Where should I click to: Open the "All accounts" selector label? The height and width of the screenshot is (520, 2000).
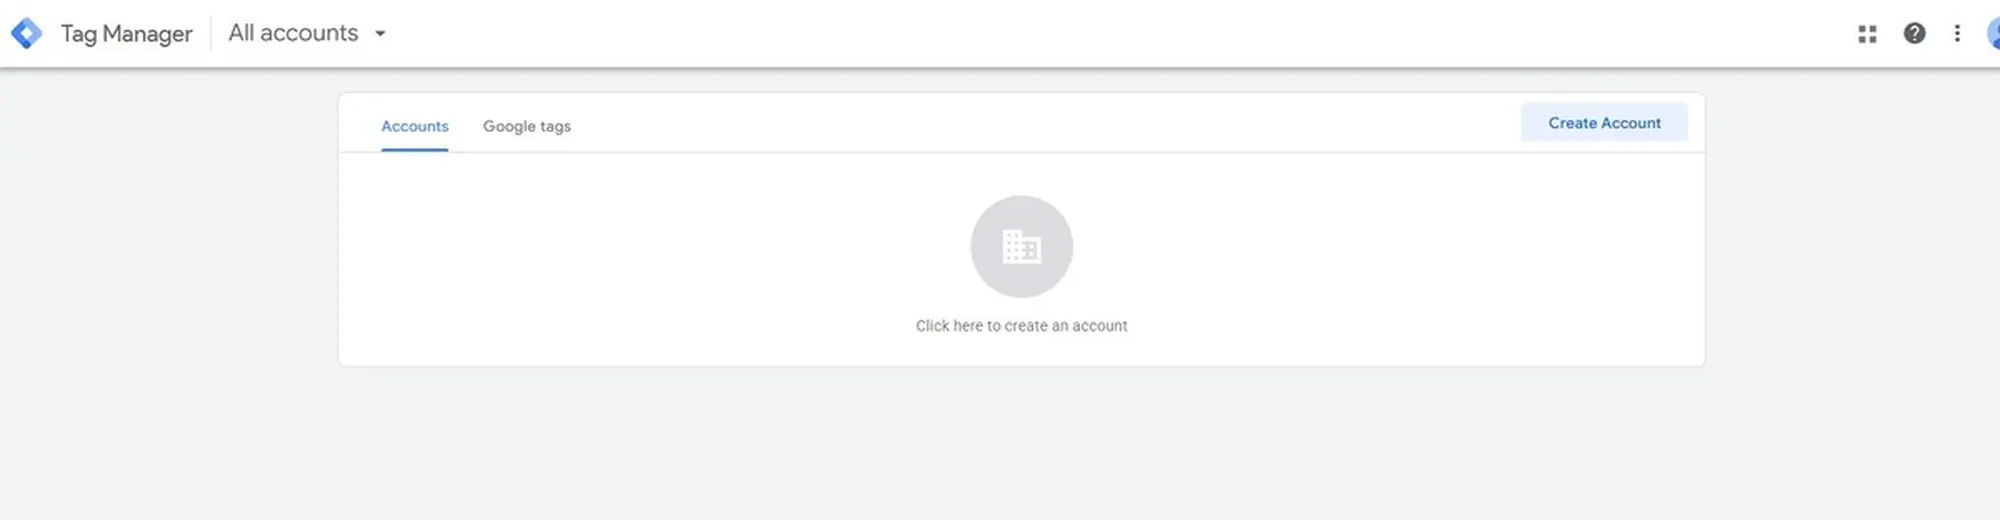tap(293, 33)
